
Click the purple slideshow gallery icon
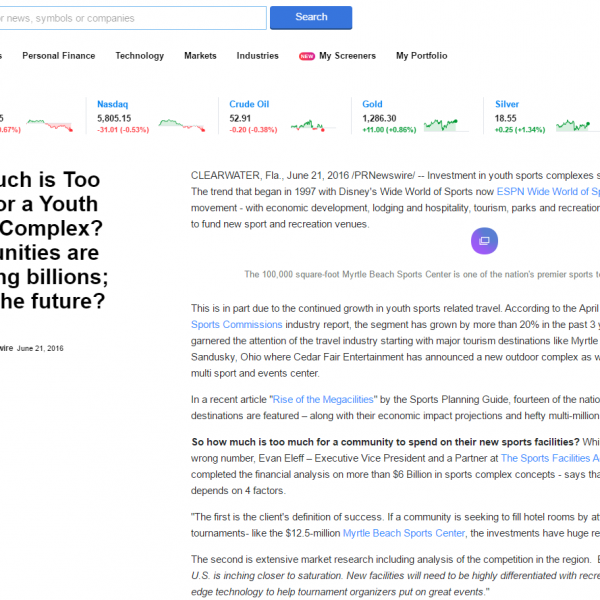coord(484,241)
